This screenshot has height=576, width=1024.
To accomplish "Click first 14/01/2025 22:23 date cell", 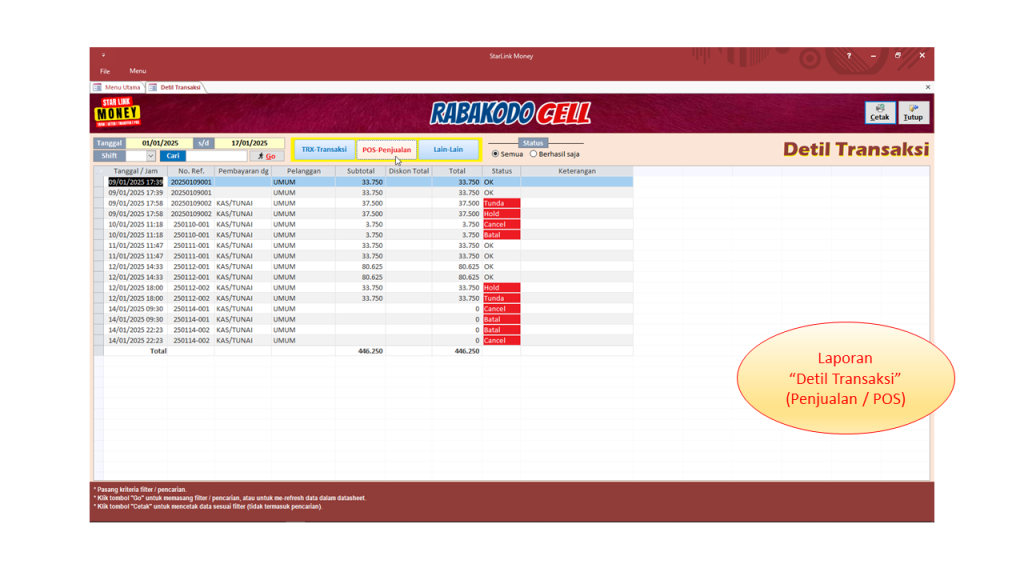I will click(136, 330).
